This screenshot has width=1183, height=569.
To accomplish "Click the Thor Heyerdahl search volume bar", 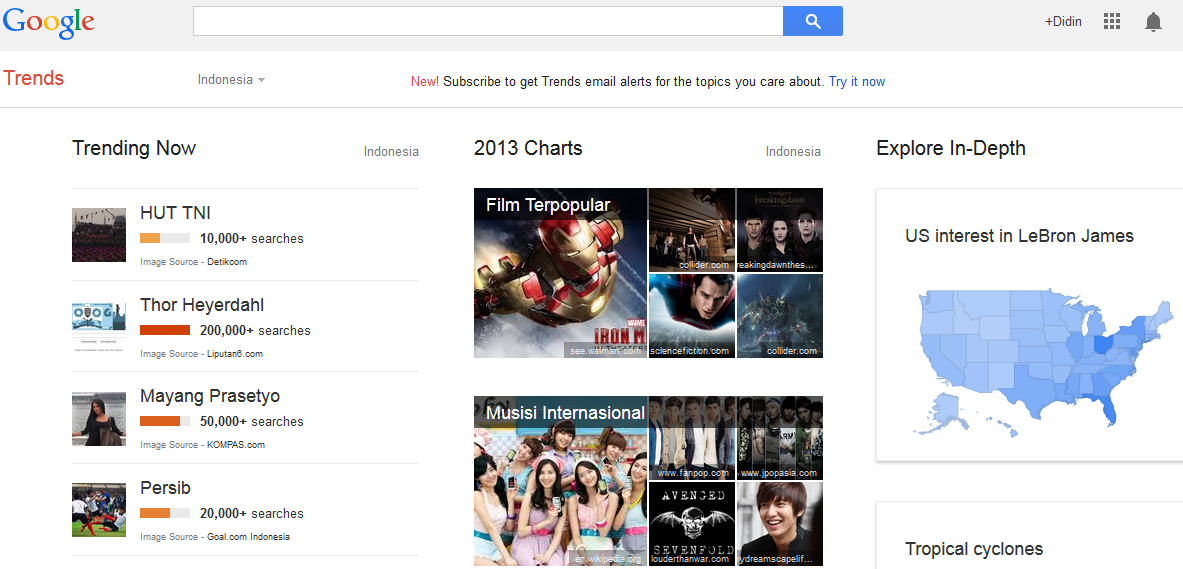I will 165,330.
